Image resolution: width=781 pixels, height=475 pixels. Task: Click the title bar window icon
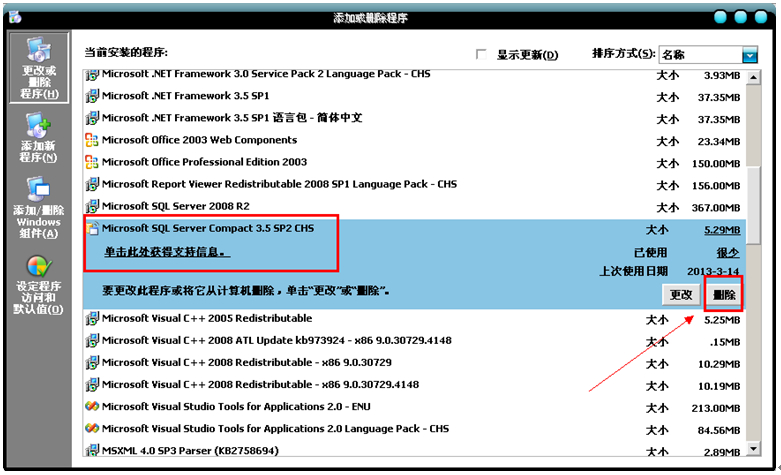[15, 17]
